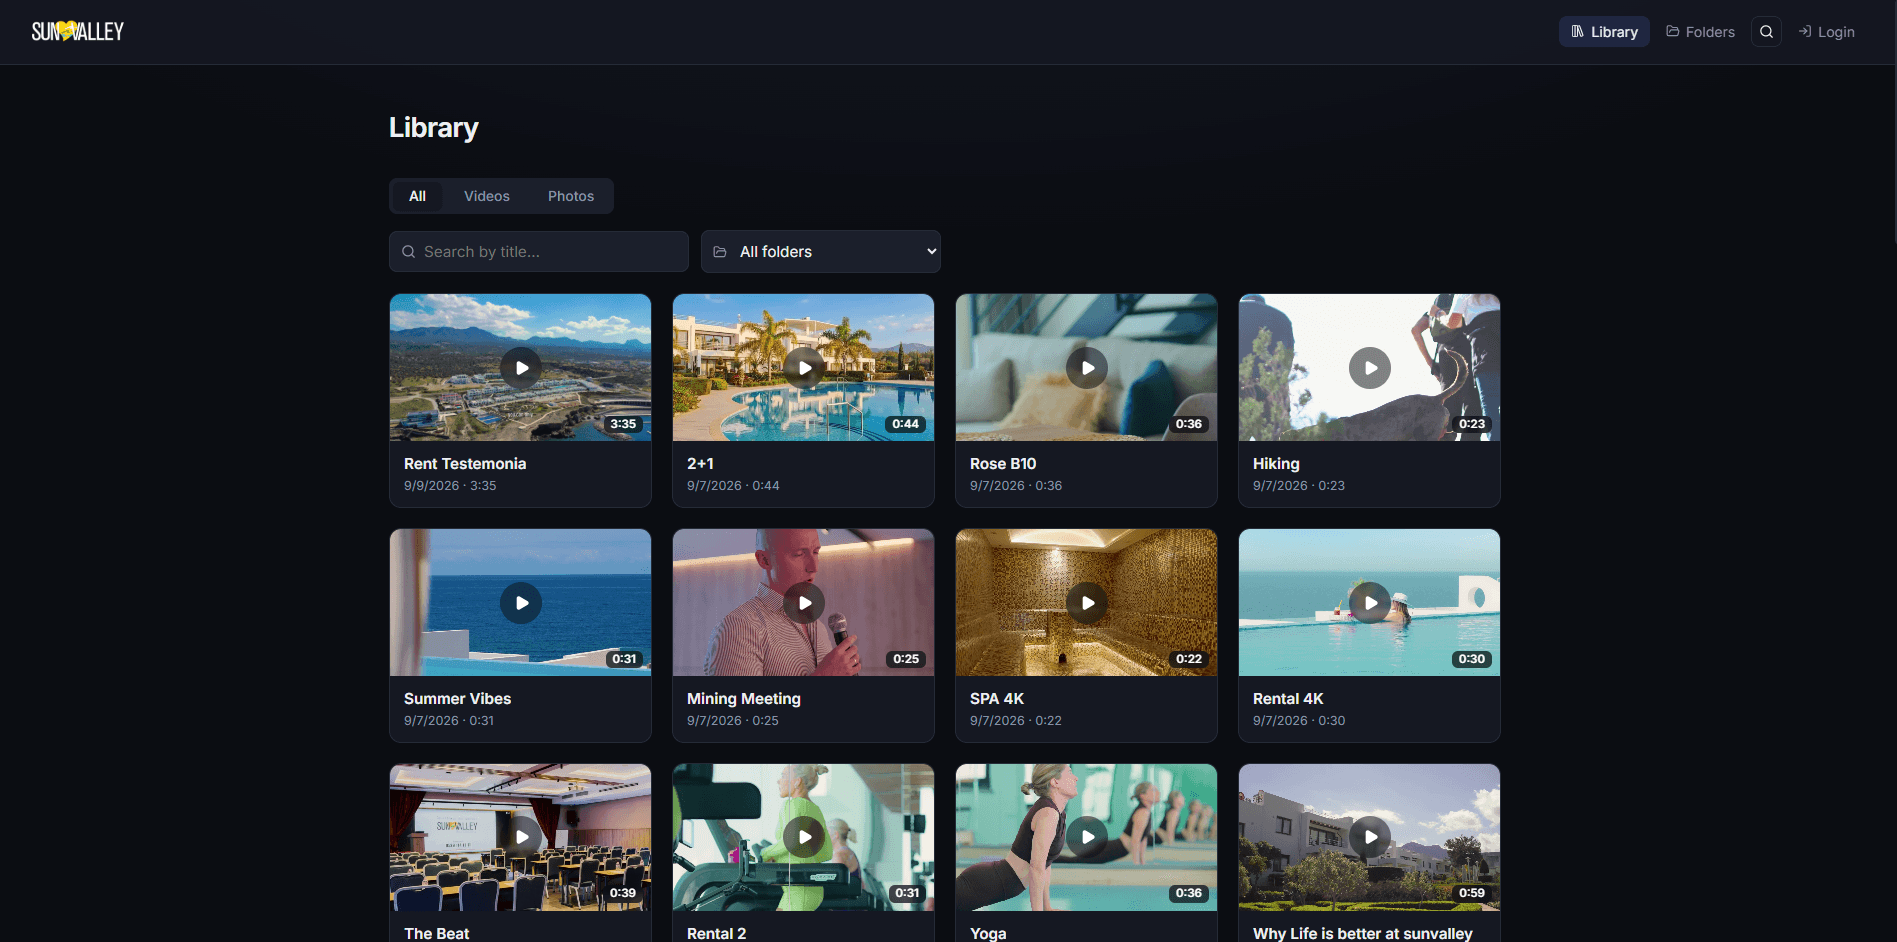Play the Hiking video
1897x942 pixels.
coord(1370,368)
